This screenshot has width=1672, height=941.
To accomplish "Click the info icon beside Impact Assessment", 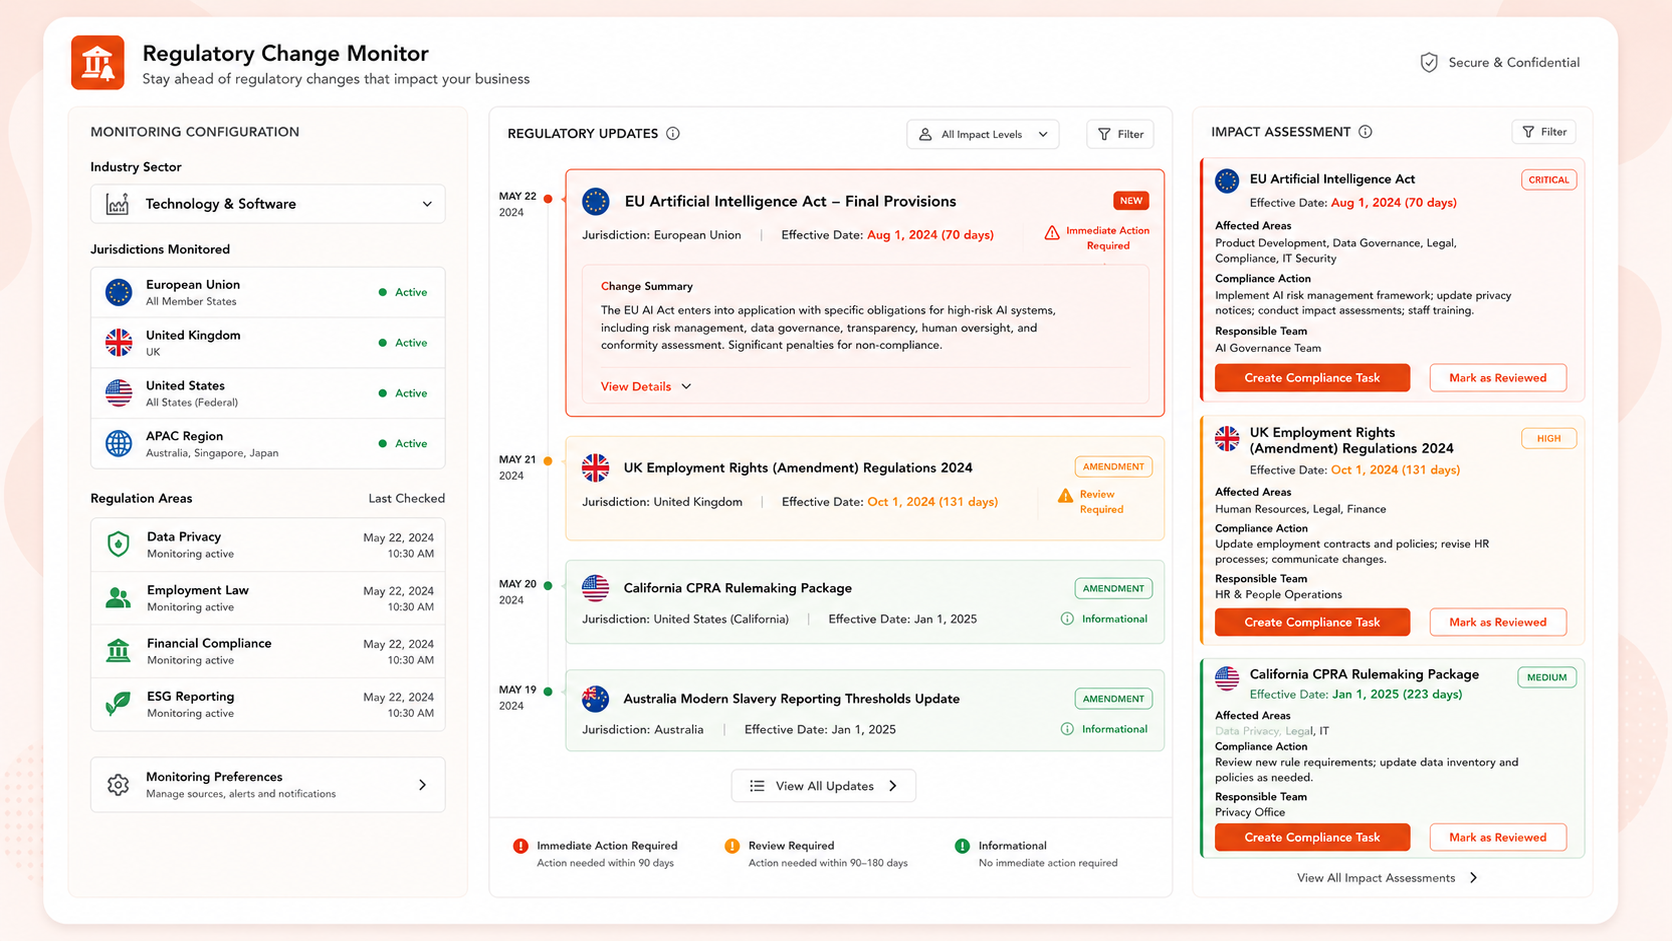I will (1366, 132).
